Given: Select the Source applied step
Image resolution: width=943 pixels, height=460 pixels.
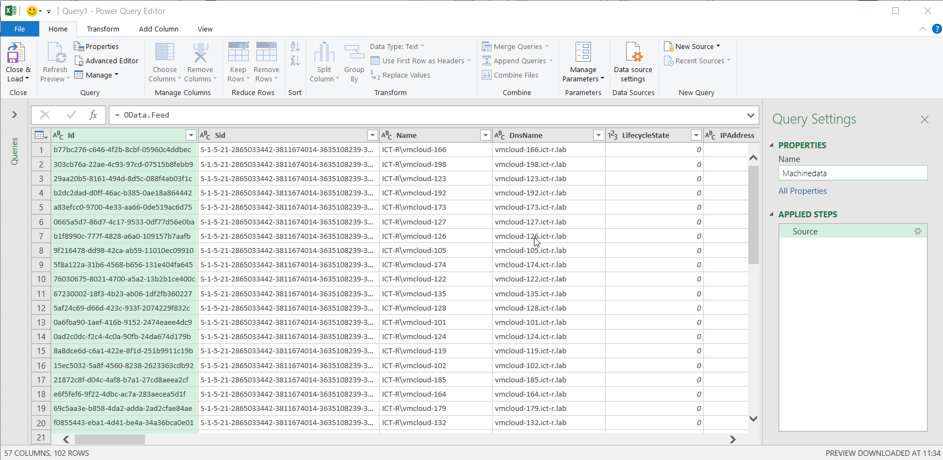Looking at the screenshot, I should click(x=853, y=232).
